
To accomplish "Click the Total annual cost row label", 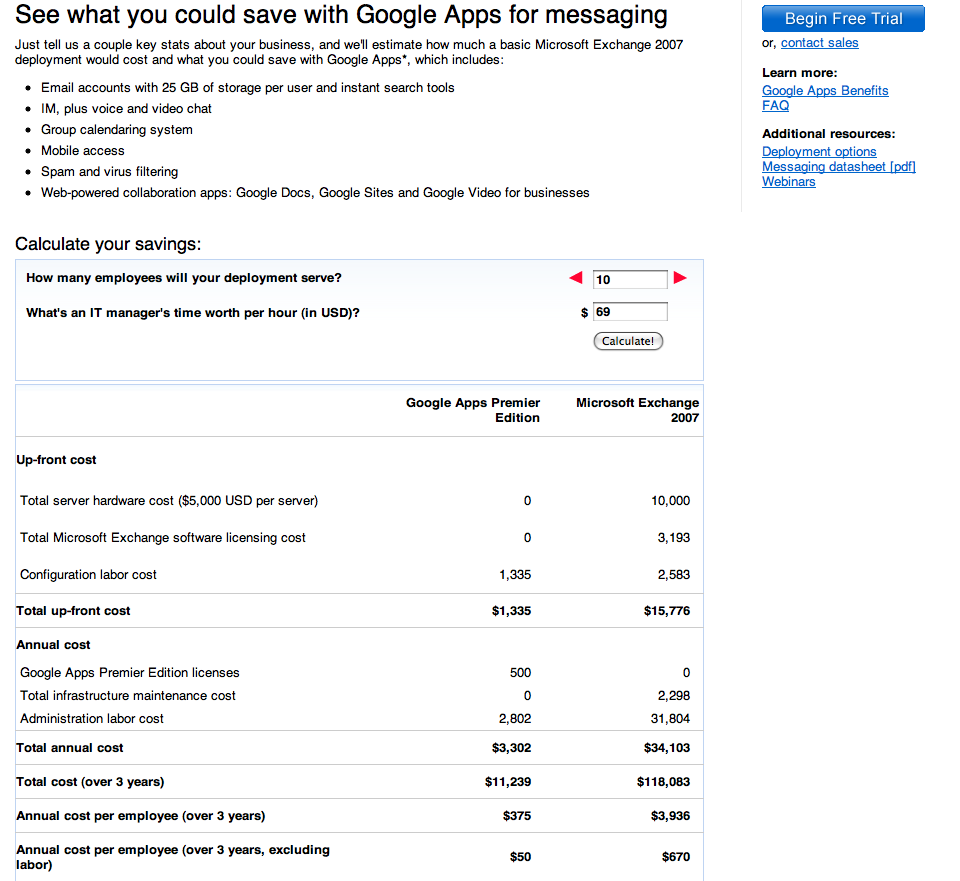I will click(70, 748).
